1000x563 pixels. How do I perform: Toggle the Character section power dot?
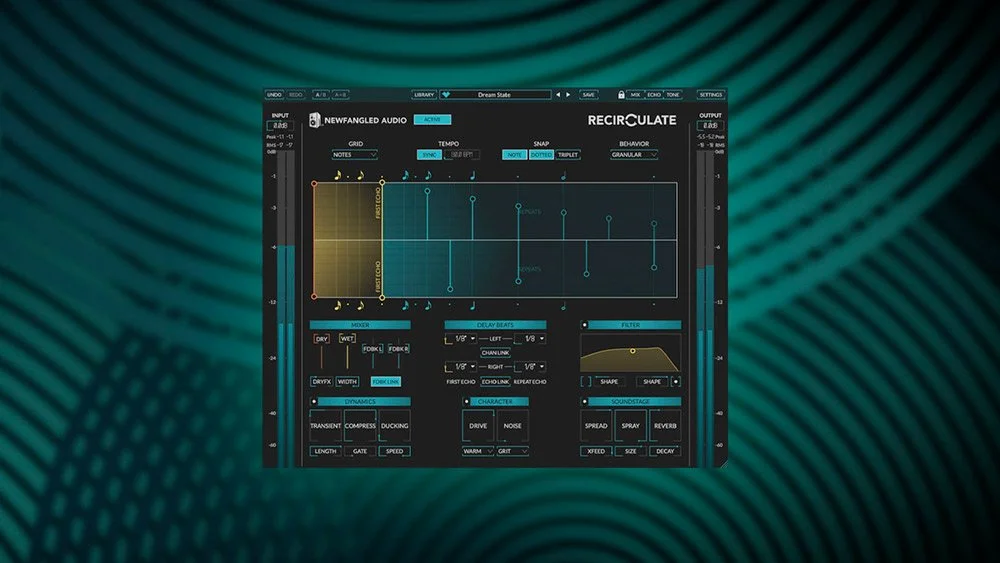[466, 402]
